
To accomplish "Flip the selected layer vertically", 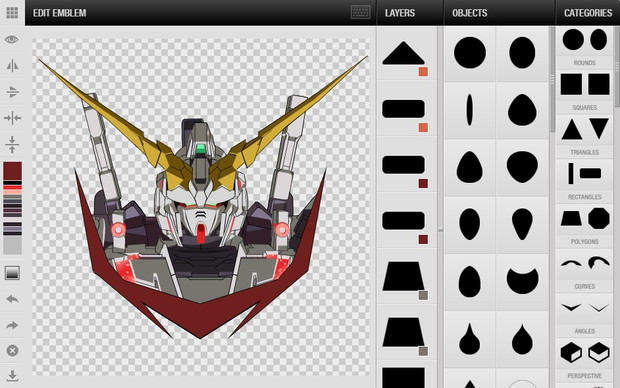I will pyautogui.click(x=12, y=92).
